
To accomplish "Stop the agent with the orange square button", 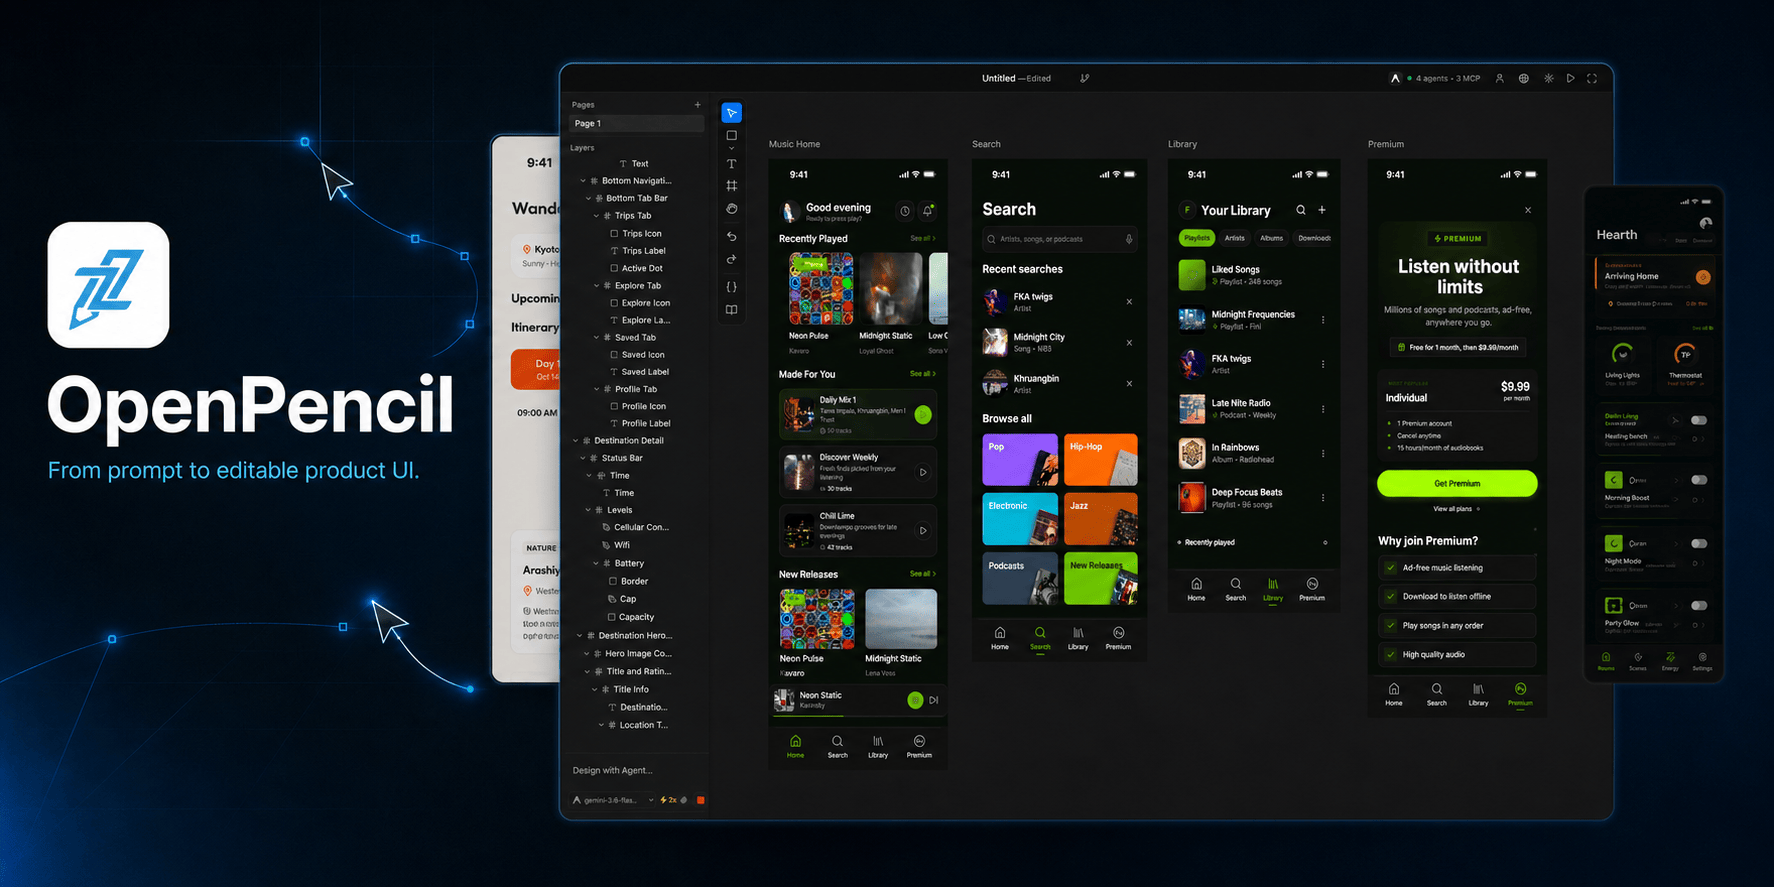I will click(x=701, y=800).
